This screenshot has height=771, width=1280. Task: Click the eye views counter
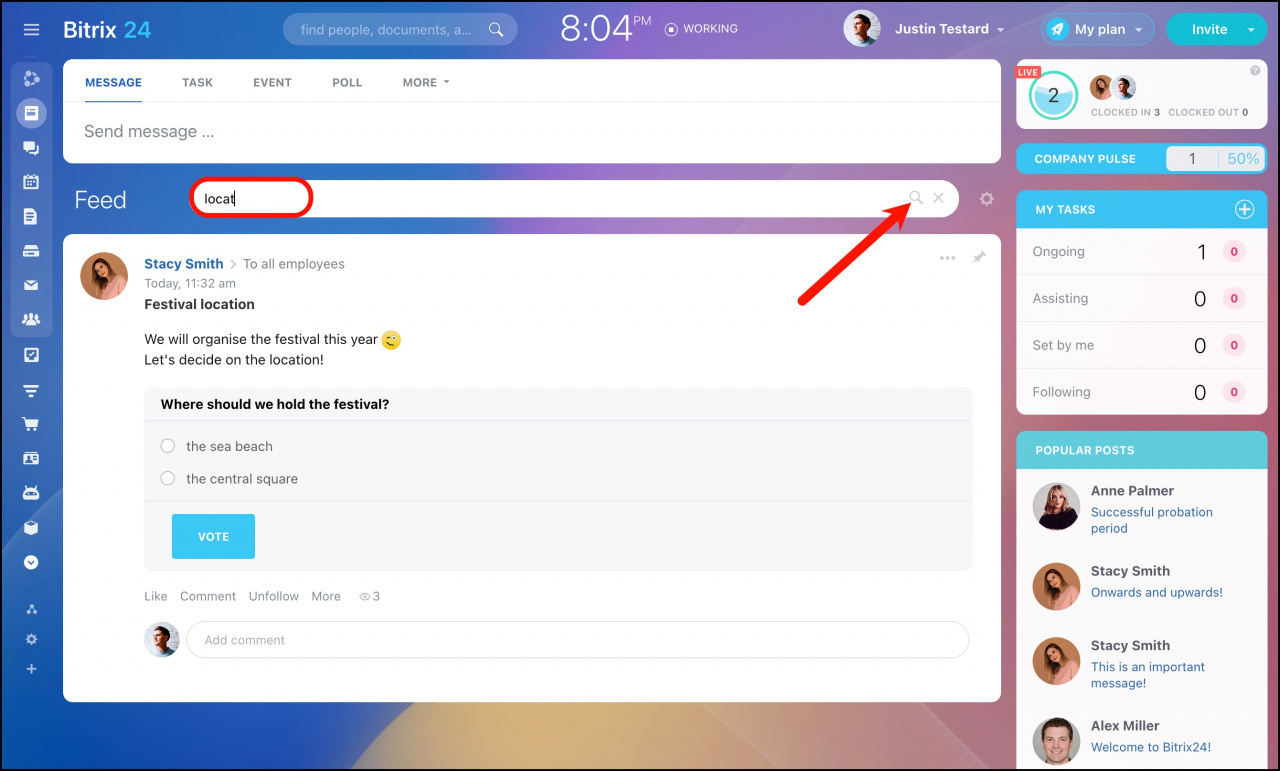[x=369, y=596]
